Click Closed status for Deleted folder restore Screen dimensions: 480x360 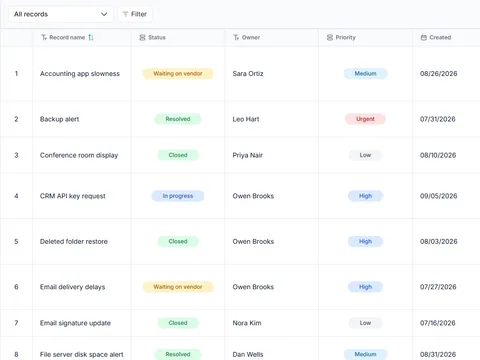coord(178,241)
